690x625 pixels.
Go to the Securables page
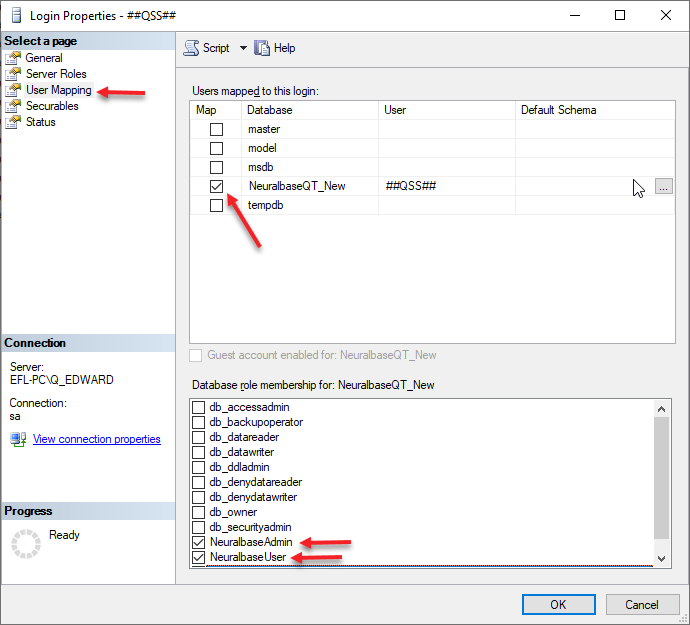(x=52, y=106)
